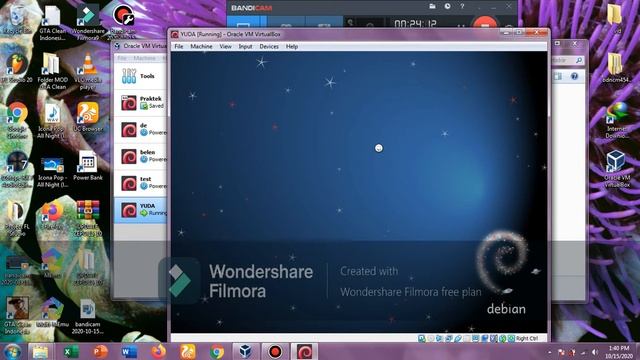This screenshot has width=640, height=360.
Task: Open the VLC media player desktop shortcut
Action: click(x=88, y=71)
